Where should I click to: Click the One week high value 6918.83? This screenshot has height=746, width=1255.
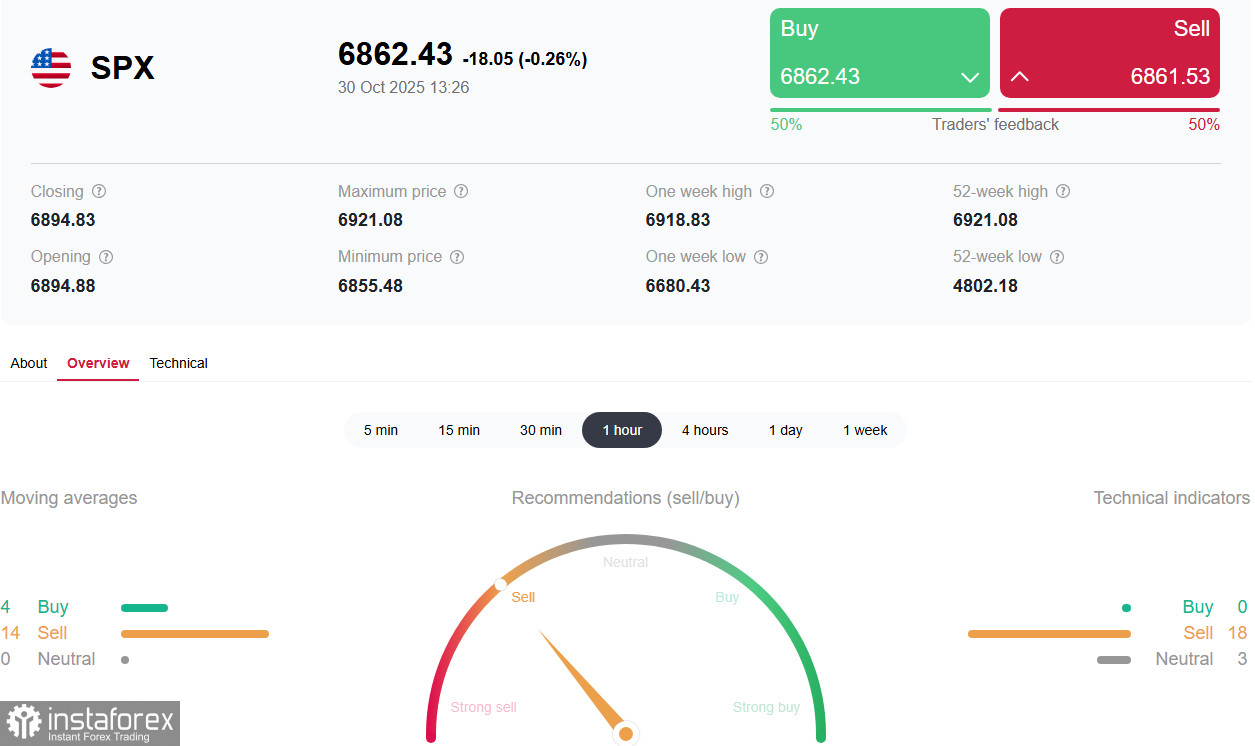(678, 220)
